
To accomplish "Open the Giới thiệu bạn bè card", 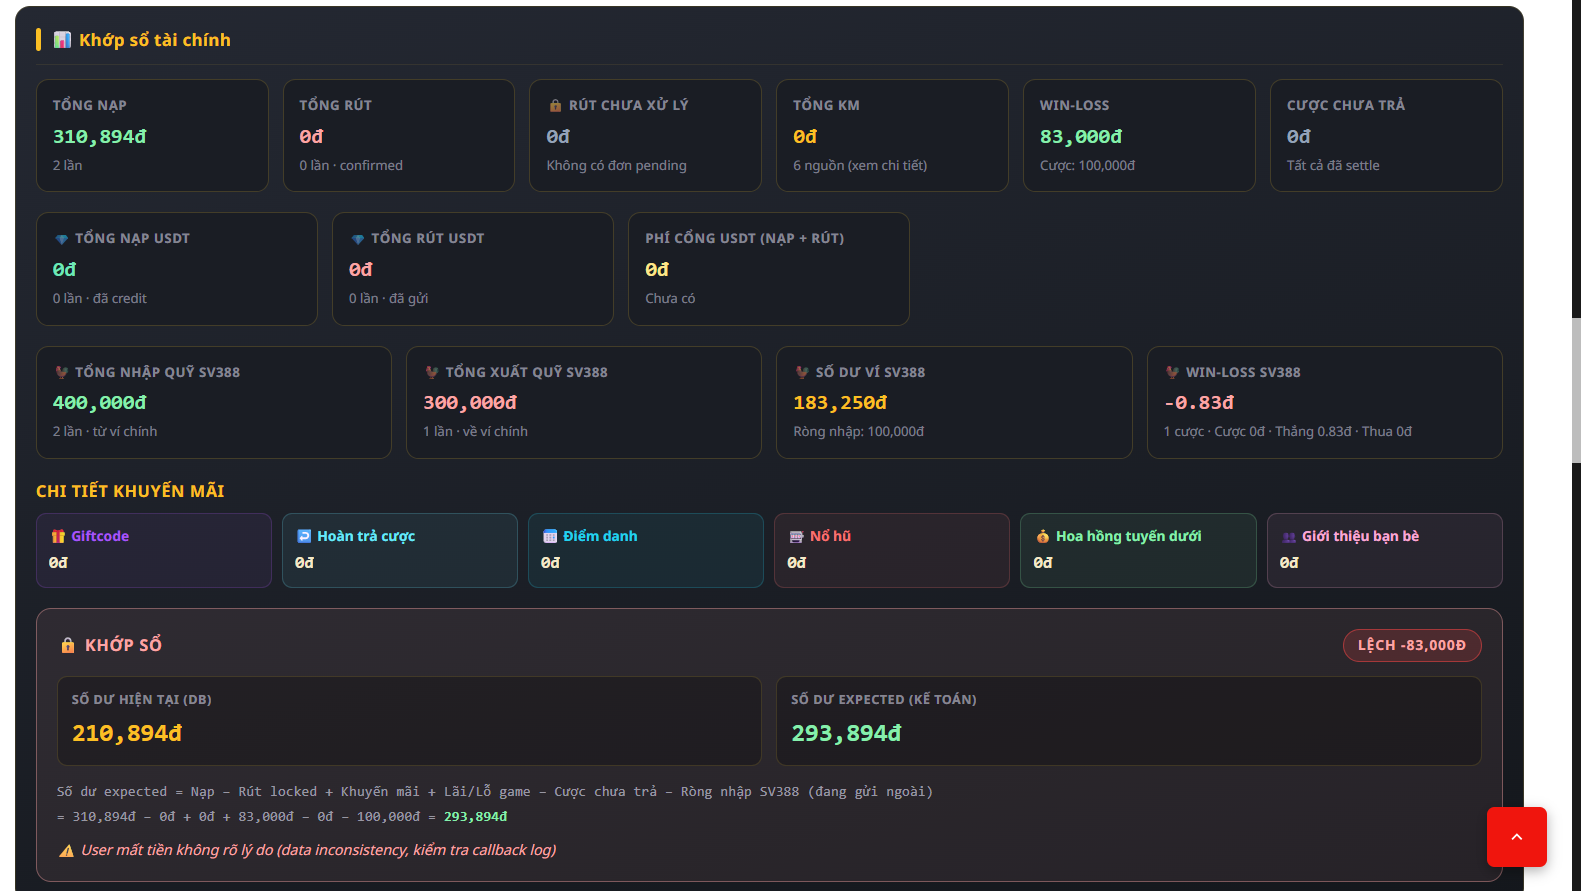I will [x=1385, y=550].
